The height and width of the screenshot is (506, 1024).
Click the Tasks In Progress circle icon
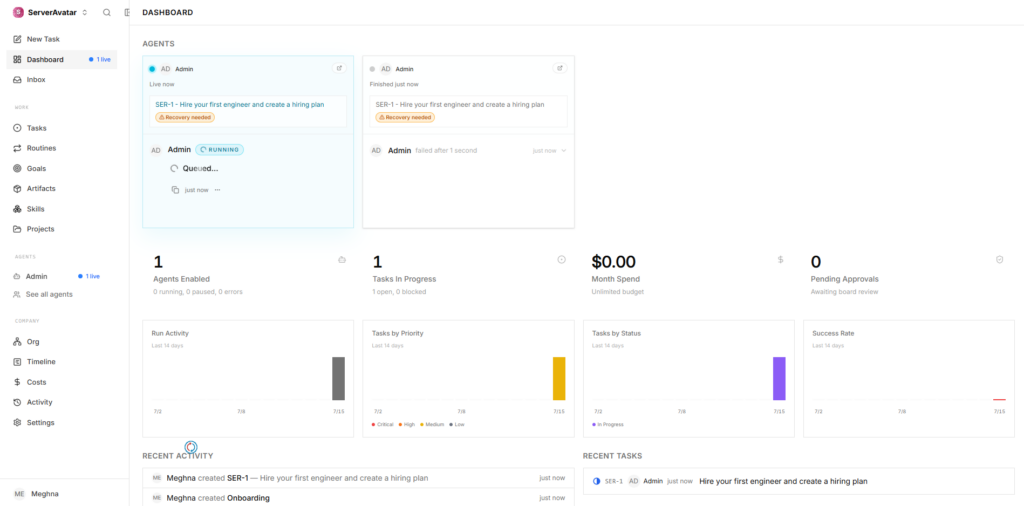pos(562,260)
